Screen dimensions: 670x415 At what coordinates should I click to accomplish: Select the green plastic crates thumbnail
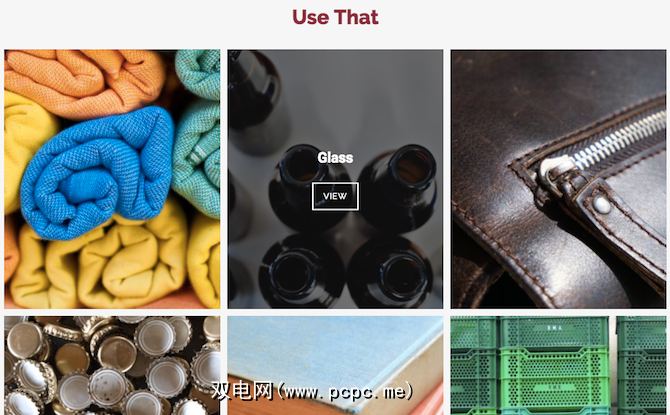coord(558,365)
